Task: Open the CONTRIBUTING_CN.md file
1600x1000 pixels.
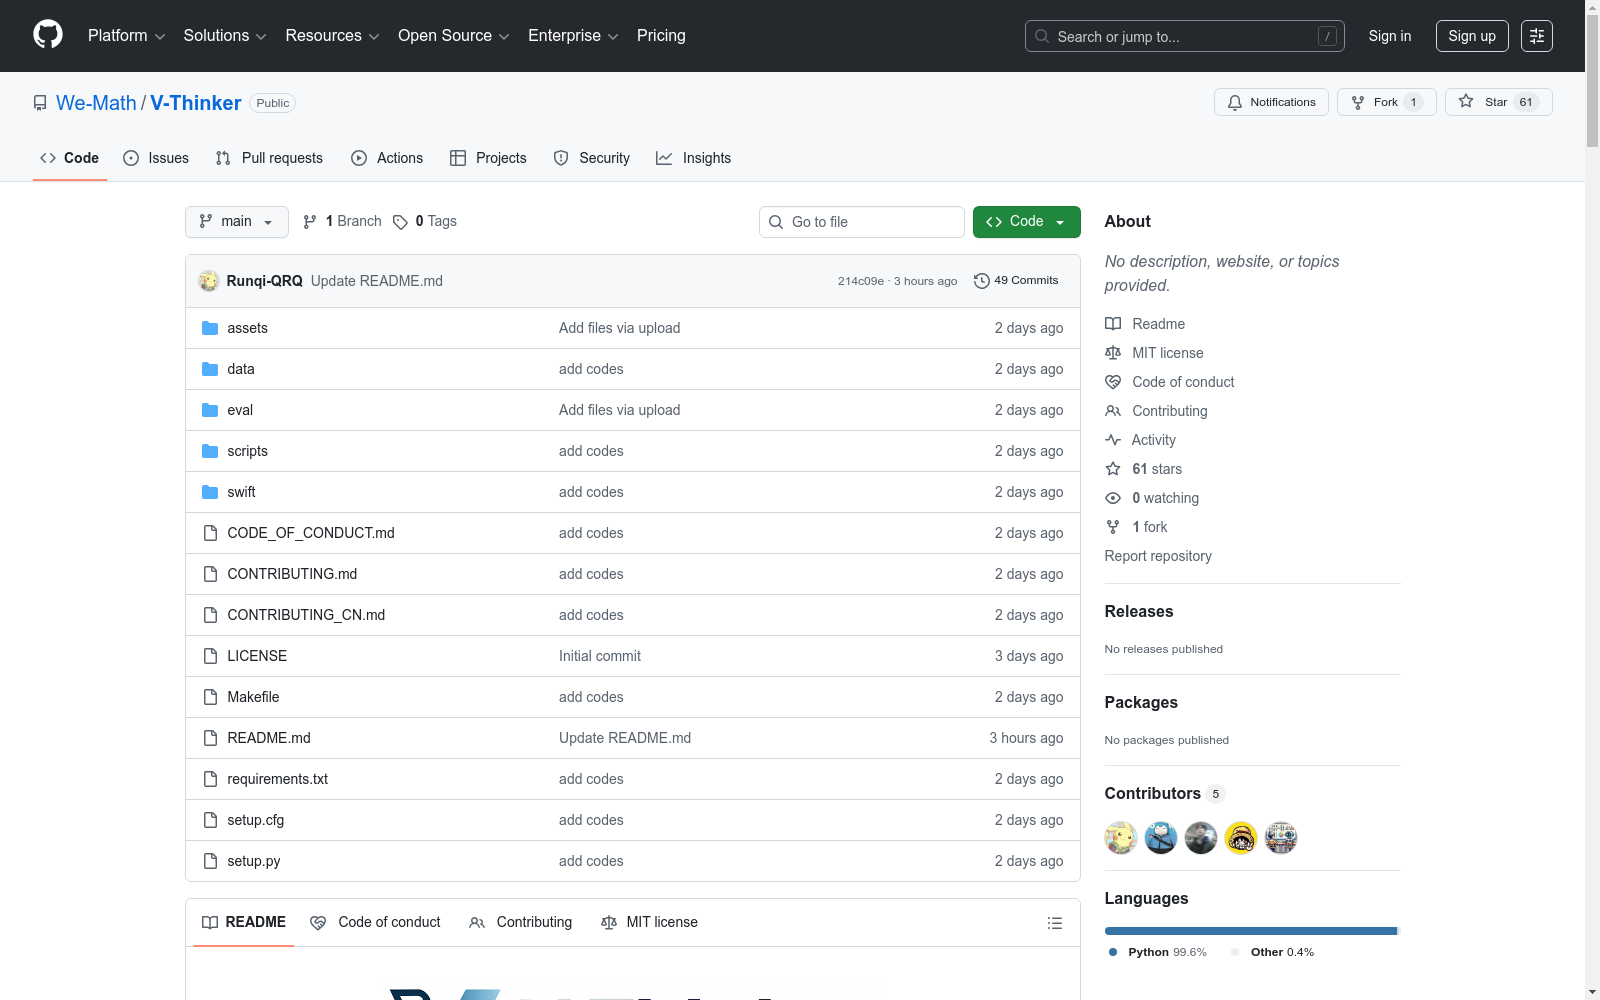Action: tap(306, 615)
